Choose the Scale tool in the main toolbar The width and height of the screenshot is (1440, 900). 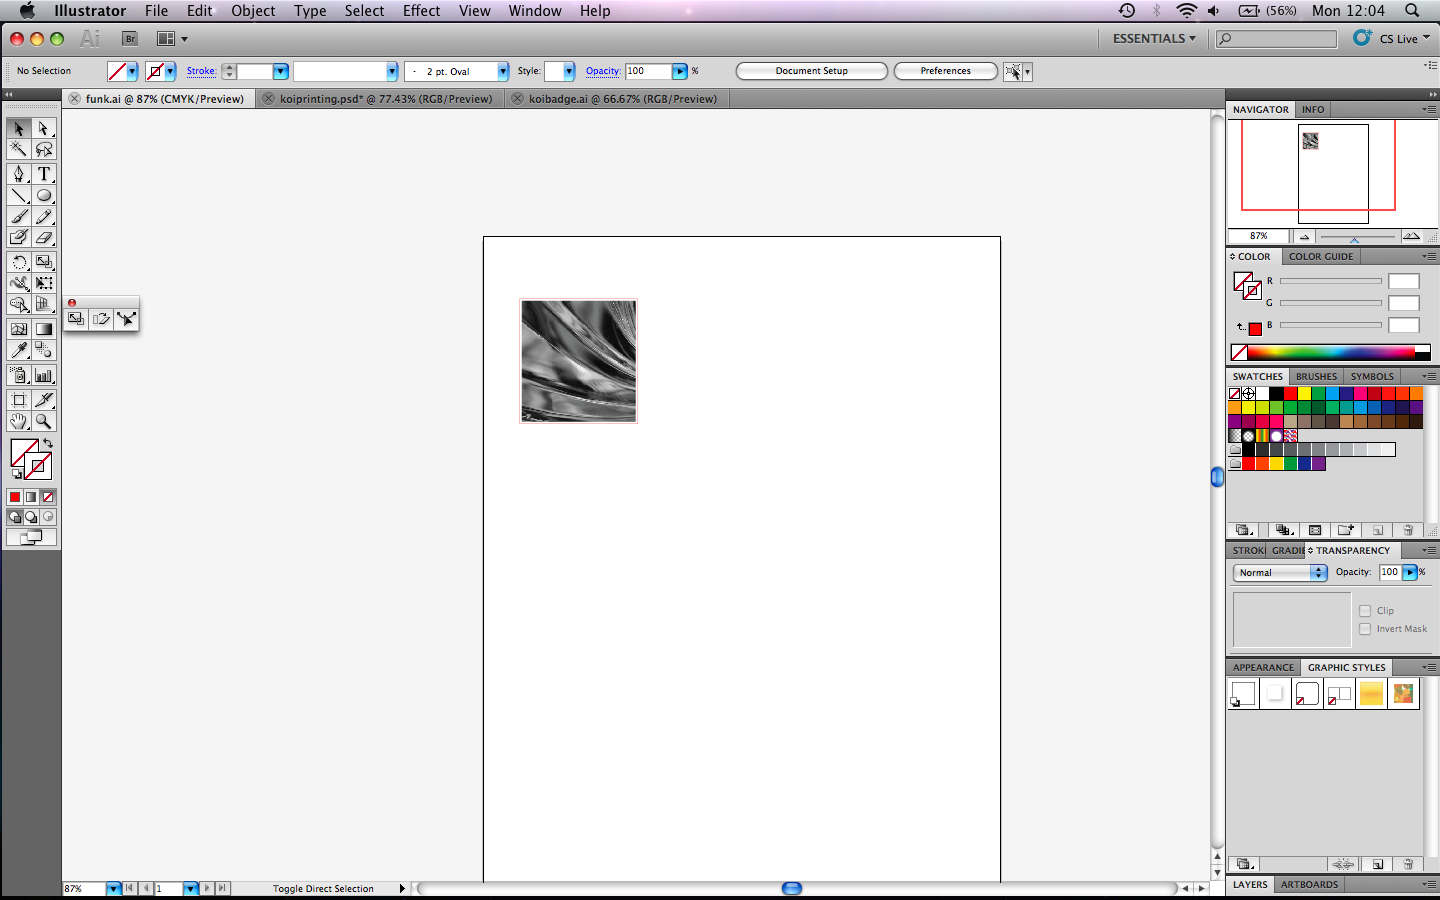43,262
